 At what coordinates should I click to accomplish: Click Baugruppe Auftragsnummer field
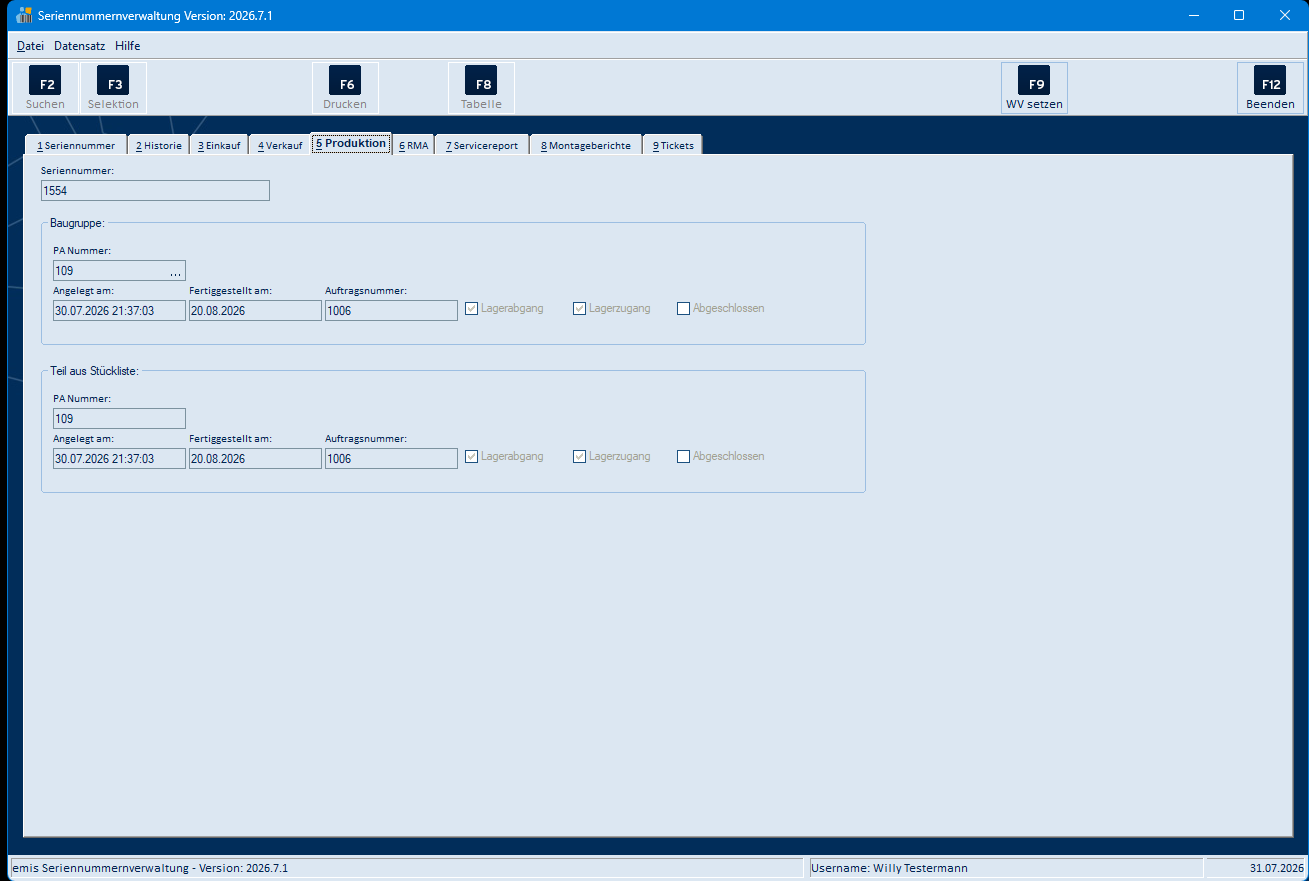point(392,311)
